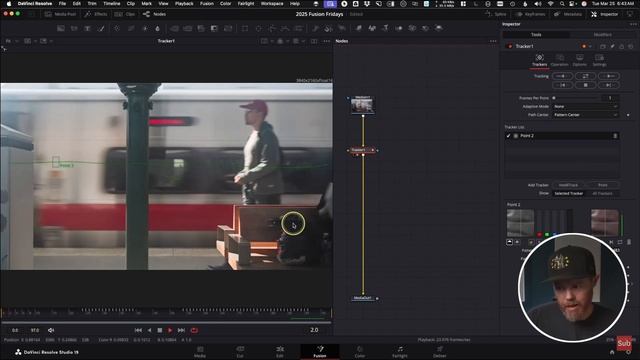
Task: Delete Point 2 with trash icon
Action: [615, 136]
